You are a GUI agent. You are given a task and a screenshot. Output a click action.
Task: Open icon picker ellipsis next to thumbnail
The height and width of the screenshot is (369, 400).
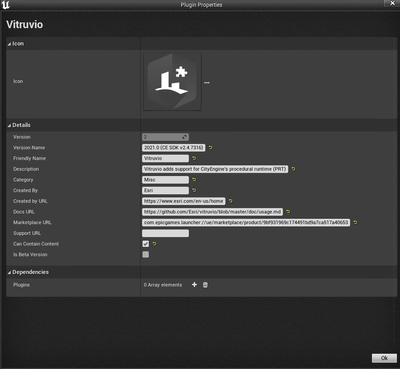point(207,83)
